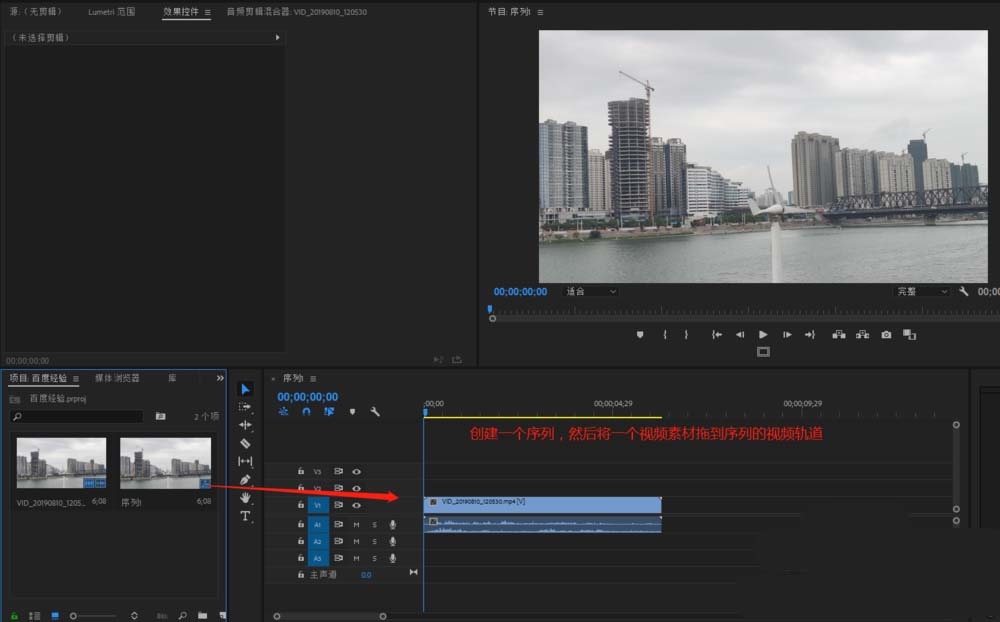Click the thumbnail zoom slider in Project panel

74,616
